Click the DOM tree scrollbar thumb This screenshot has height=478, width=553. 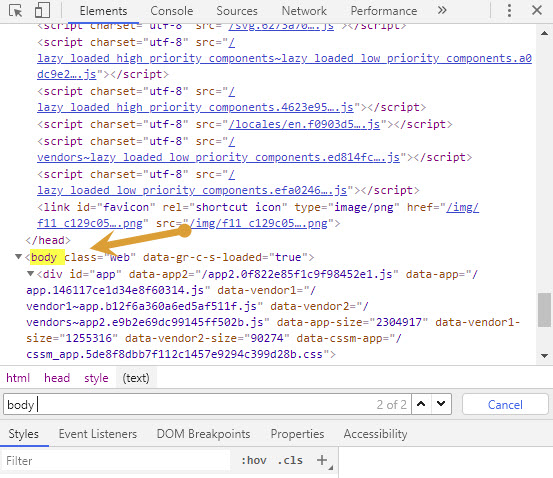[545, 310]
